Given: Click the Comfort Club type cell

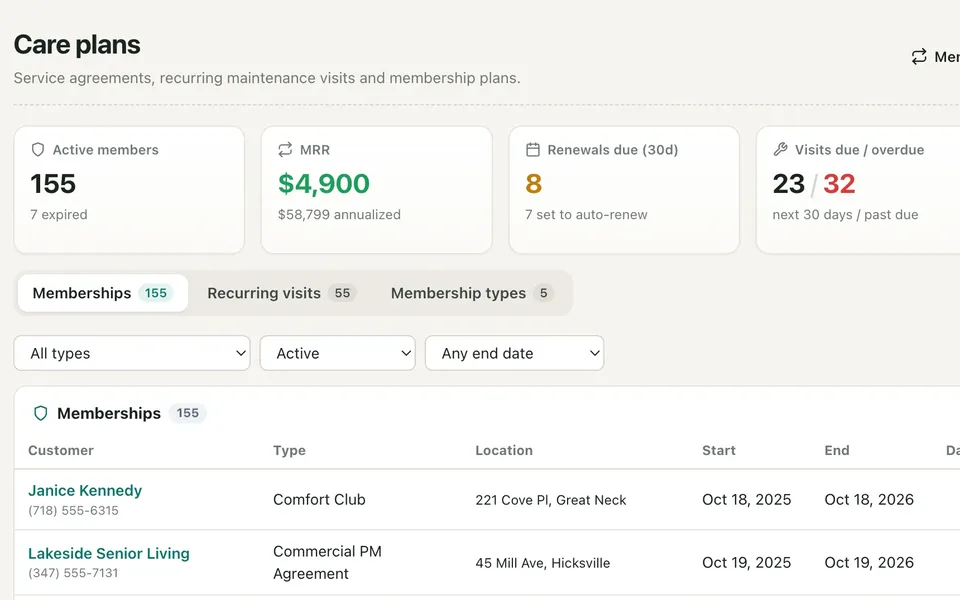Looking at the screenshot, I should 319,500.
